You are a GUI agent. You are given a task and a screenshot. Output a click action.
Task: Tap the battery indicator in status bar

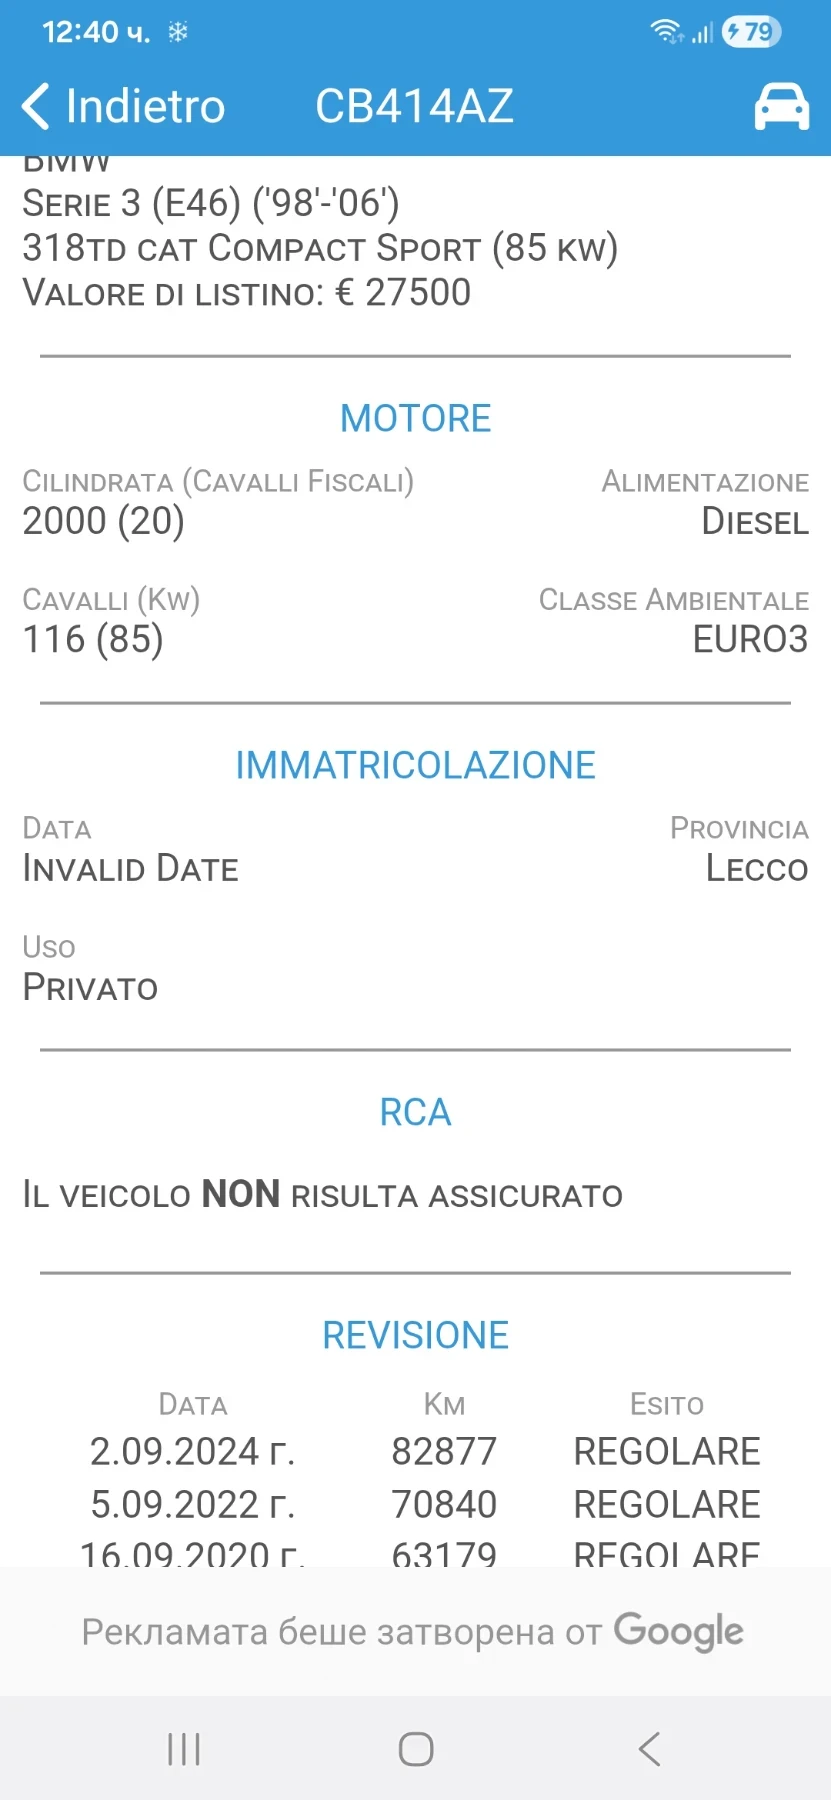pyautogui.click(x=751, y=32)
